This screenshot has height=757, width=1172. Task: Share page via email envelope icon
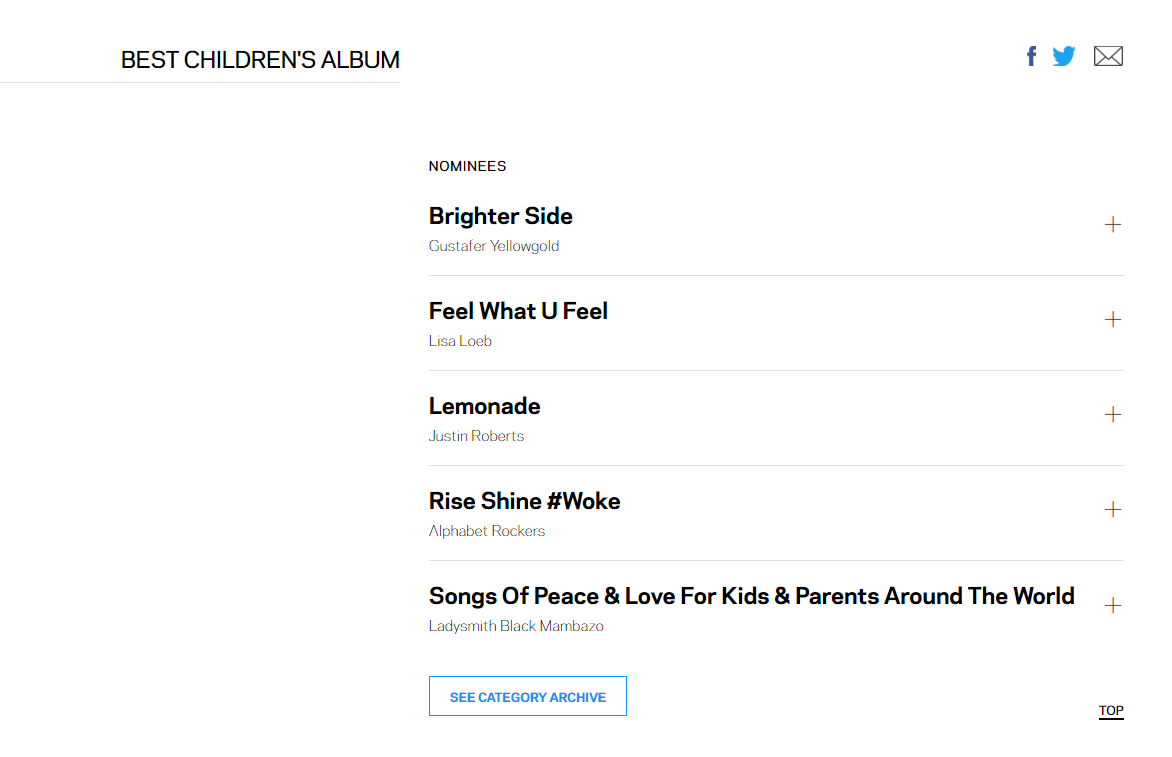click(x=1108, y=56)
